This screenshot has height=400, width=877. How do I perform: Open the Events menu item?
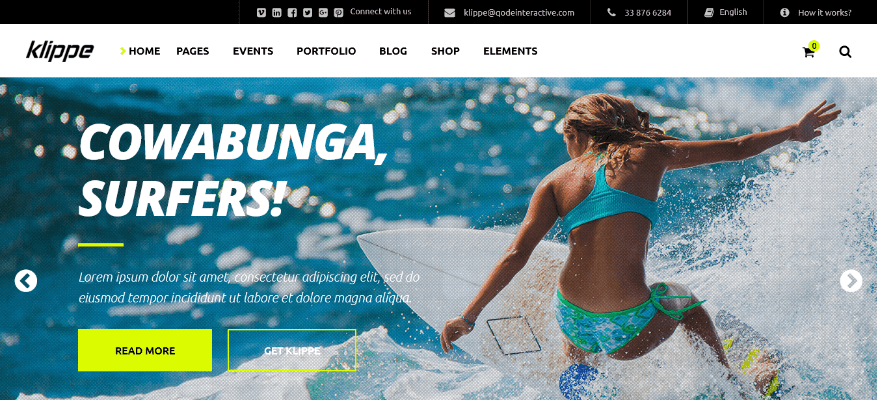click(253, 51)
